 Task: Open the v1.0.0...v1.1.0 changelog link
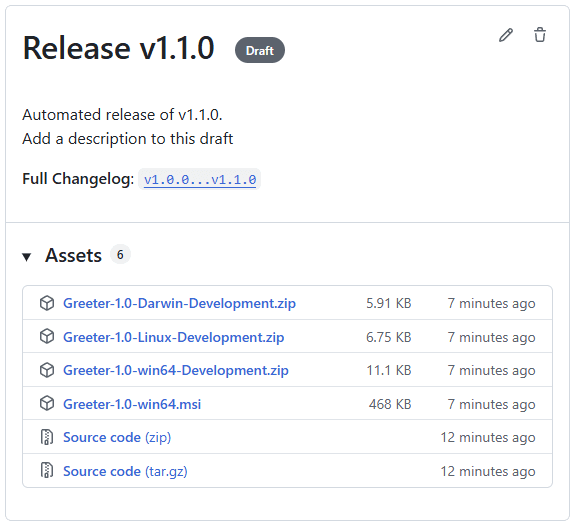point(200,179)
